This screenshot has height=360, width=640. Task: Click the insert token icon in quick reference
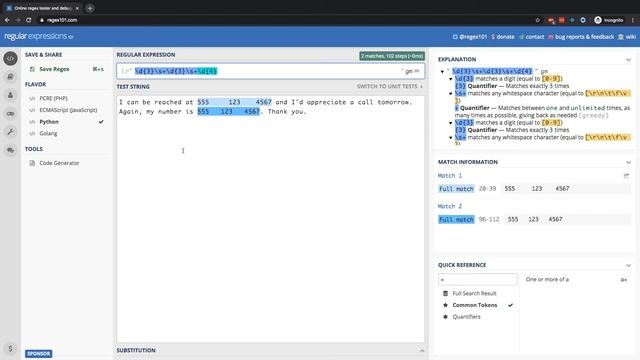tap(623, 280)
